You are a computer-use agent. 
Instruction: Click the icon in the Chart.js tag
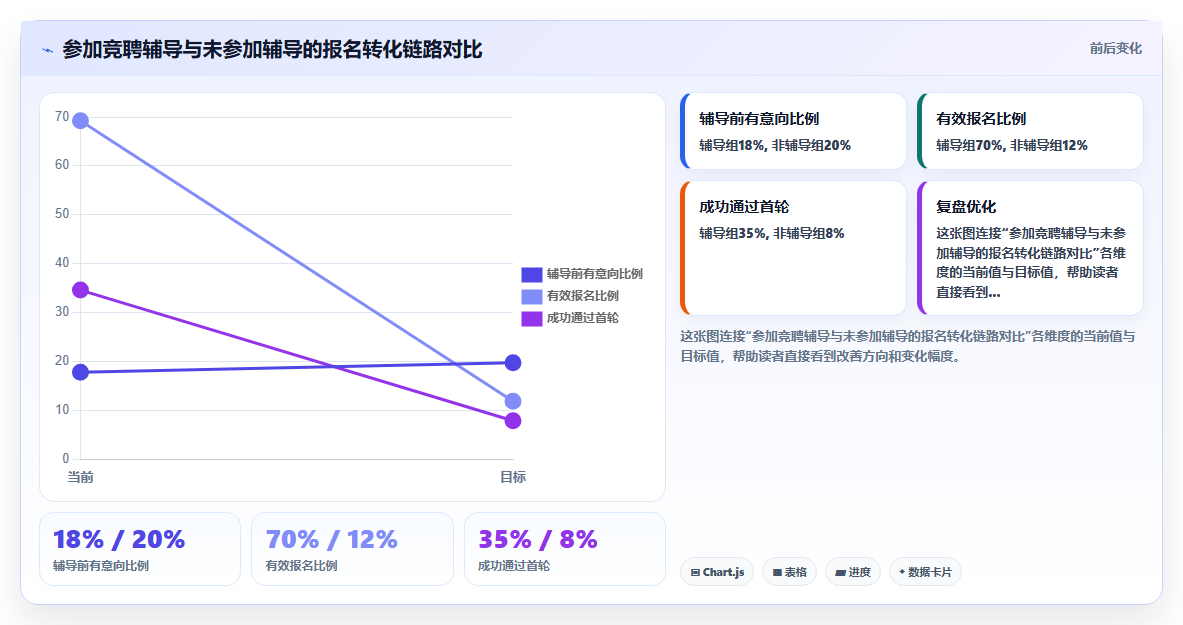695,573
